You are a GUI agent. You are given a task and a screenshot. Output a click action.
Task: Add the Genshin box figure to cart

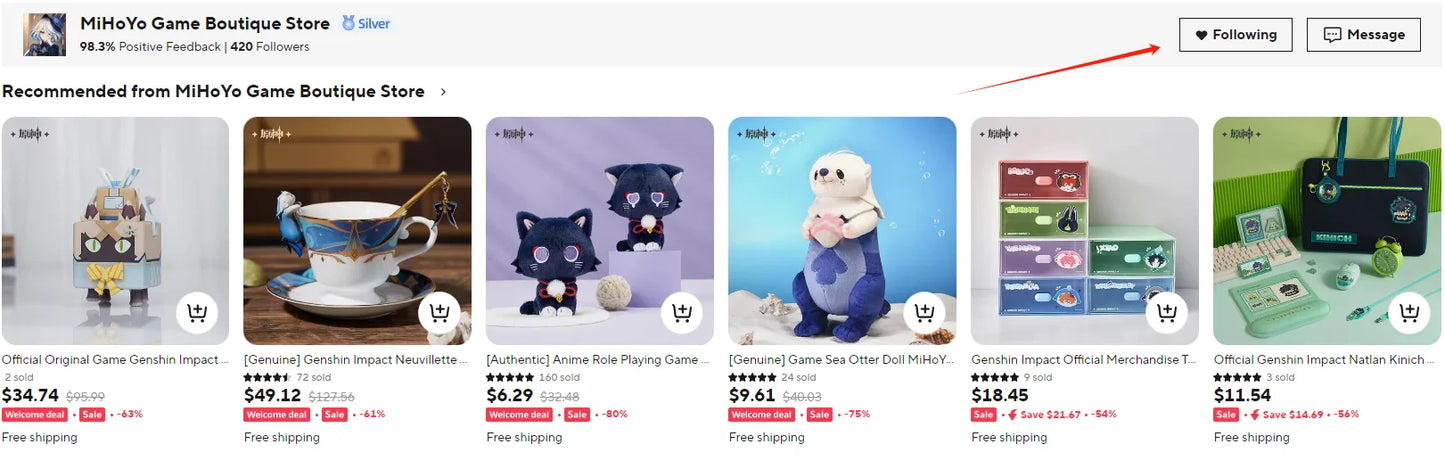click(197, 313)
